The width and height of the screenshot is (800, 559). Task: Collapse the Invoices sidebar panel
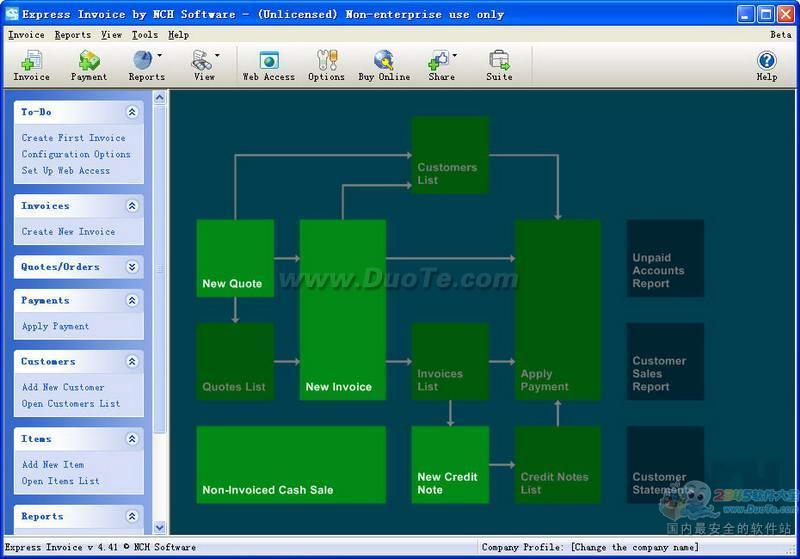(132, 206)
